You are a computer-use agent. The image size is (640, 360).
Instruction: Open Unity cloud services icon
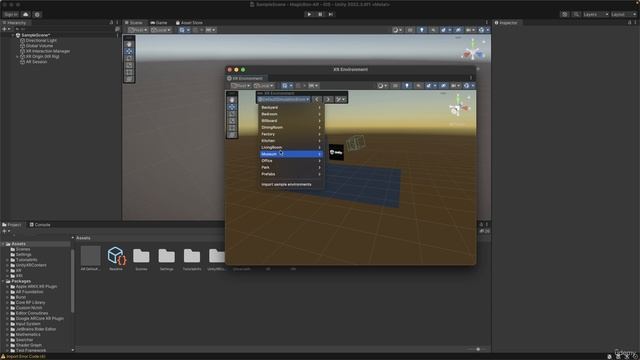click(x=26, y=14)
